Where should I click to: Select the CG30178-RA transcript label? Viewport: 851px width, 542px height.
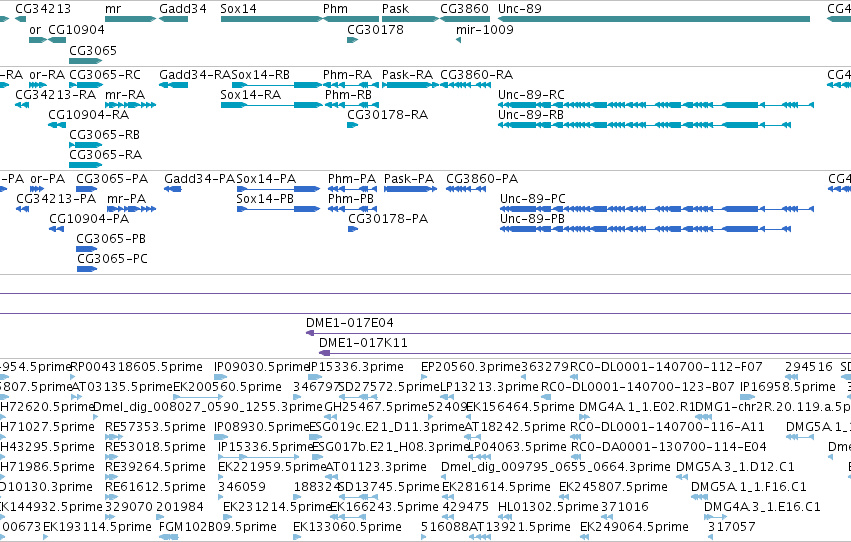pyautogui.click(x=388, y=114)
